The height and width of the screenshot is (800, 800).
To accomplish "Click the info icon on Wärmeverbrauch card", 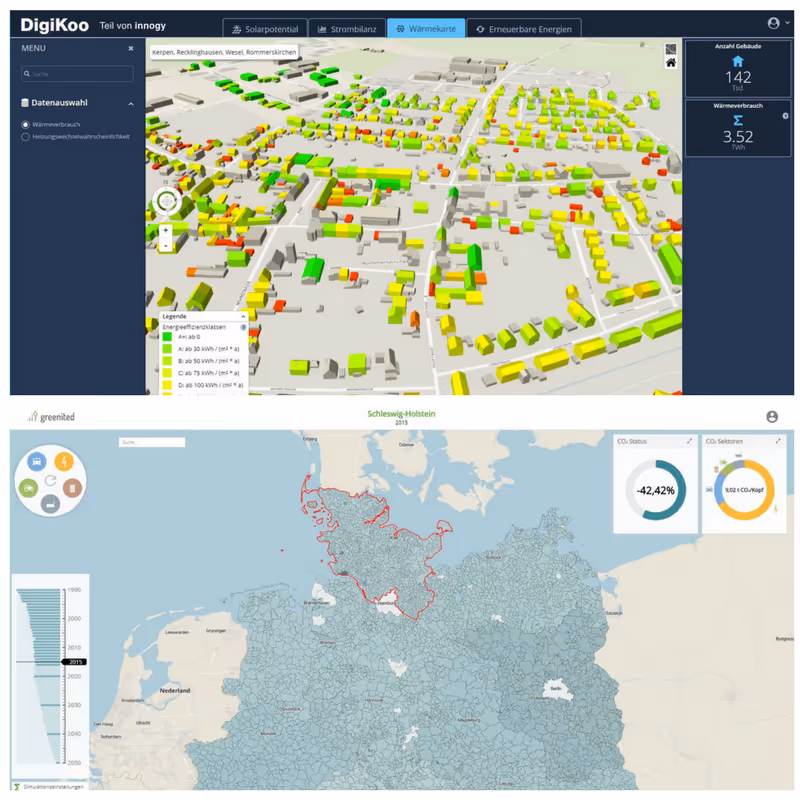I will (x=785, y=116).
